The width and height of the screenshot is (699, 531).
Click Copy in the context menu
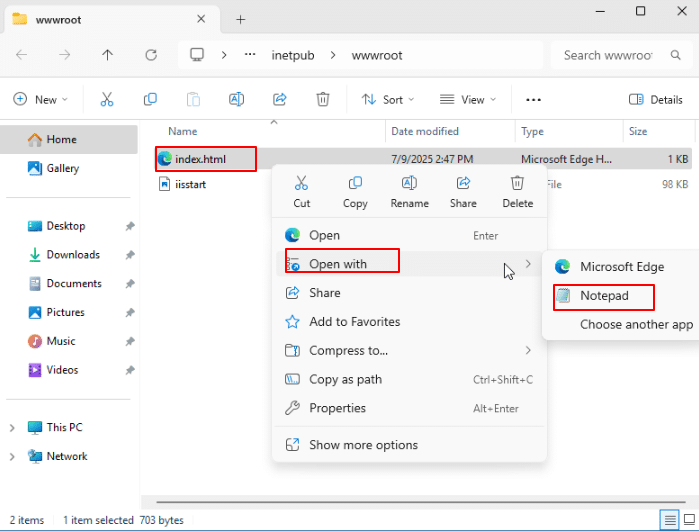coord(355,192)
